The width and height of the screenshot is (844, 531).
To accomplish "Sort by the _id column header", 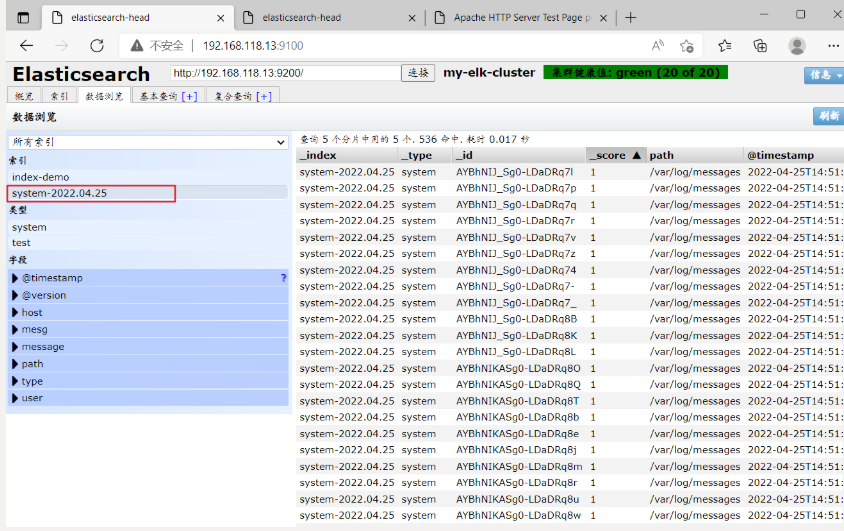I will point(519,155).
